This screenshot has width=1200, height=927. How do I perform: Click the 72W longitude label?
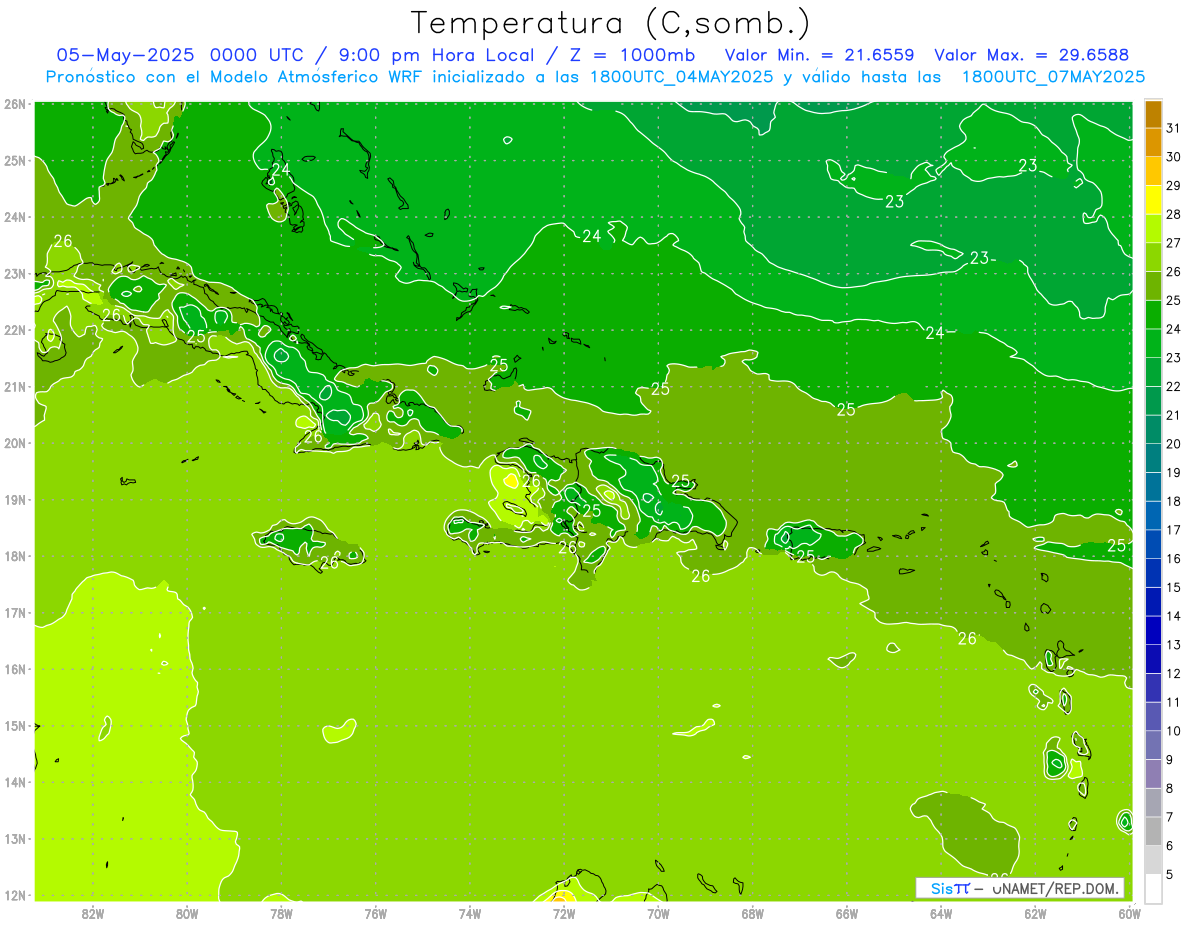tap(564, 913)
